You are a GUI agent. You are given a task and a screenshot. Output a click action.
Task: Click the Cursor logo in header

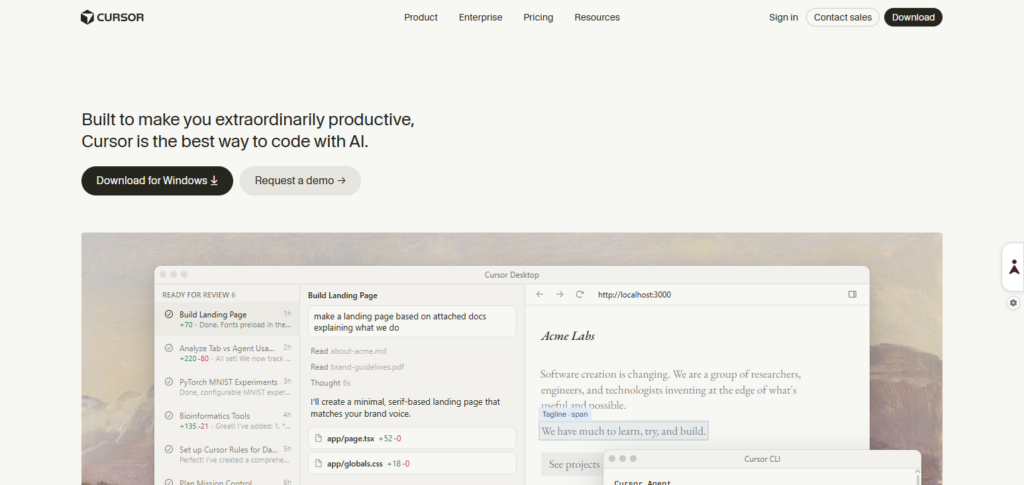[x=112, y=18]
